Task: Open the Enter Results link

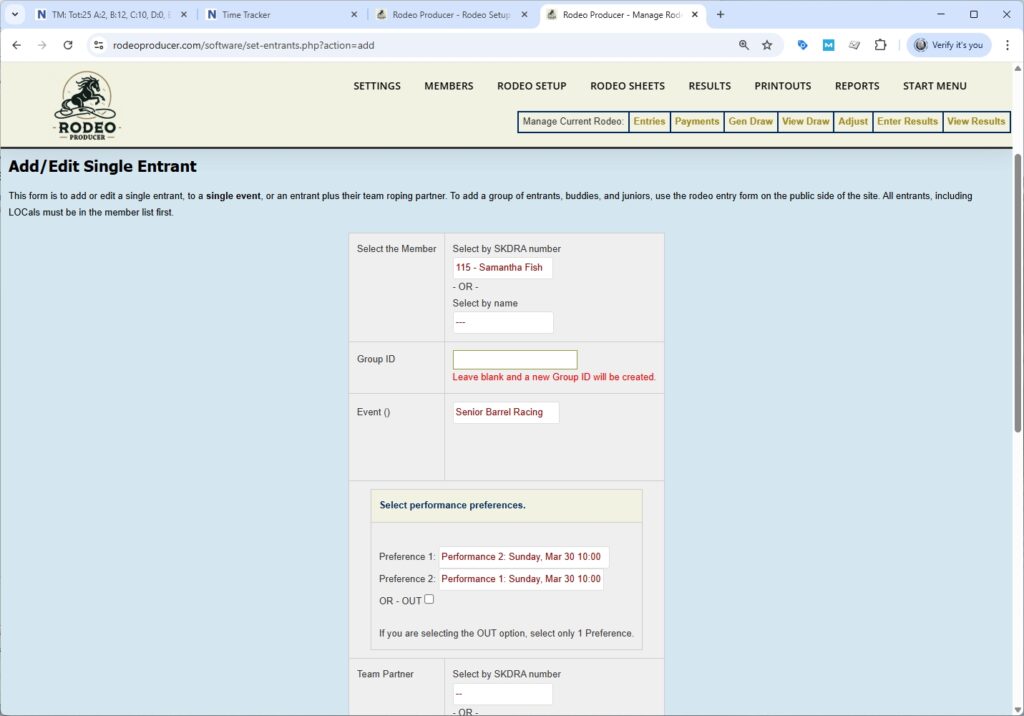Action: (x=907, y=122)
